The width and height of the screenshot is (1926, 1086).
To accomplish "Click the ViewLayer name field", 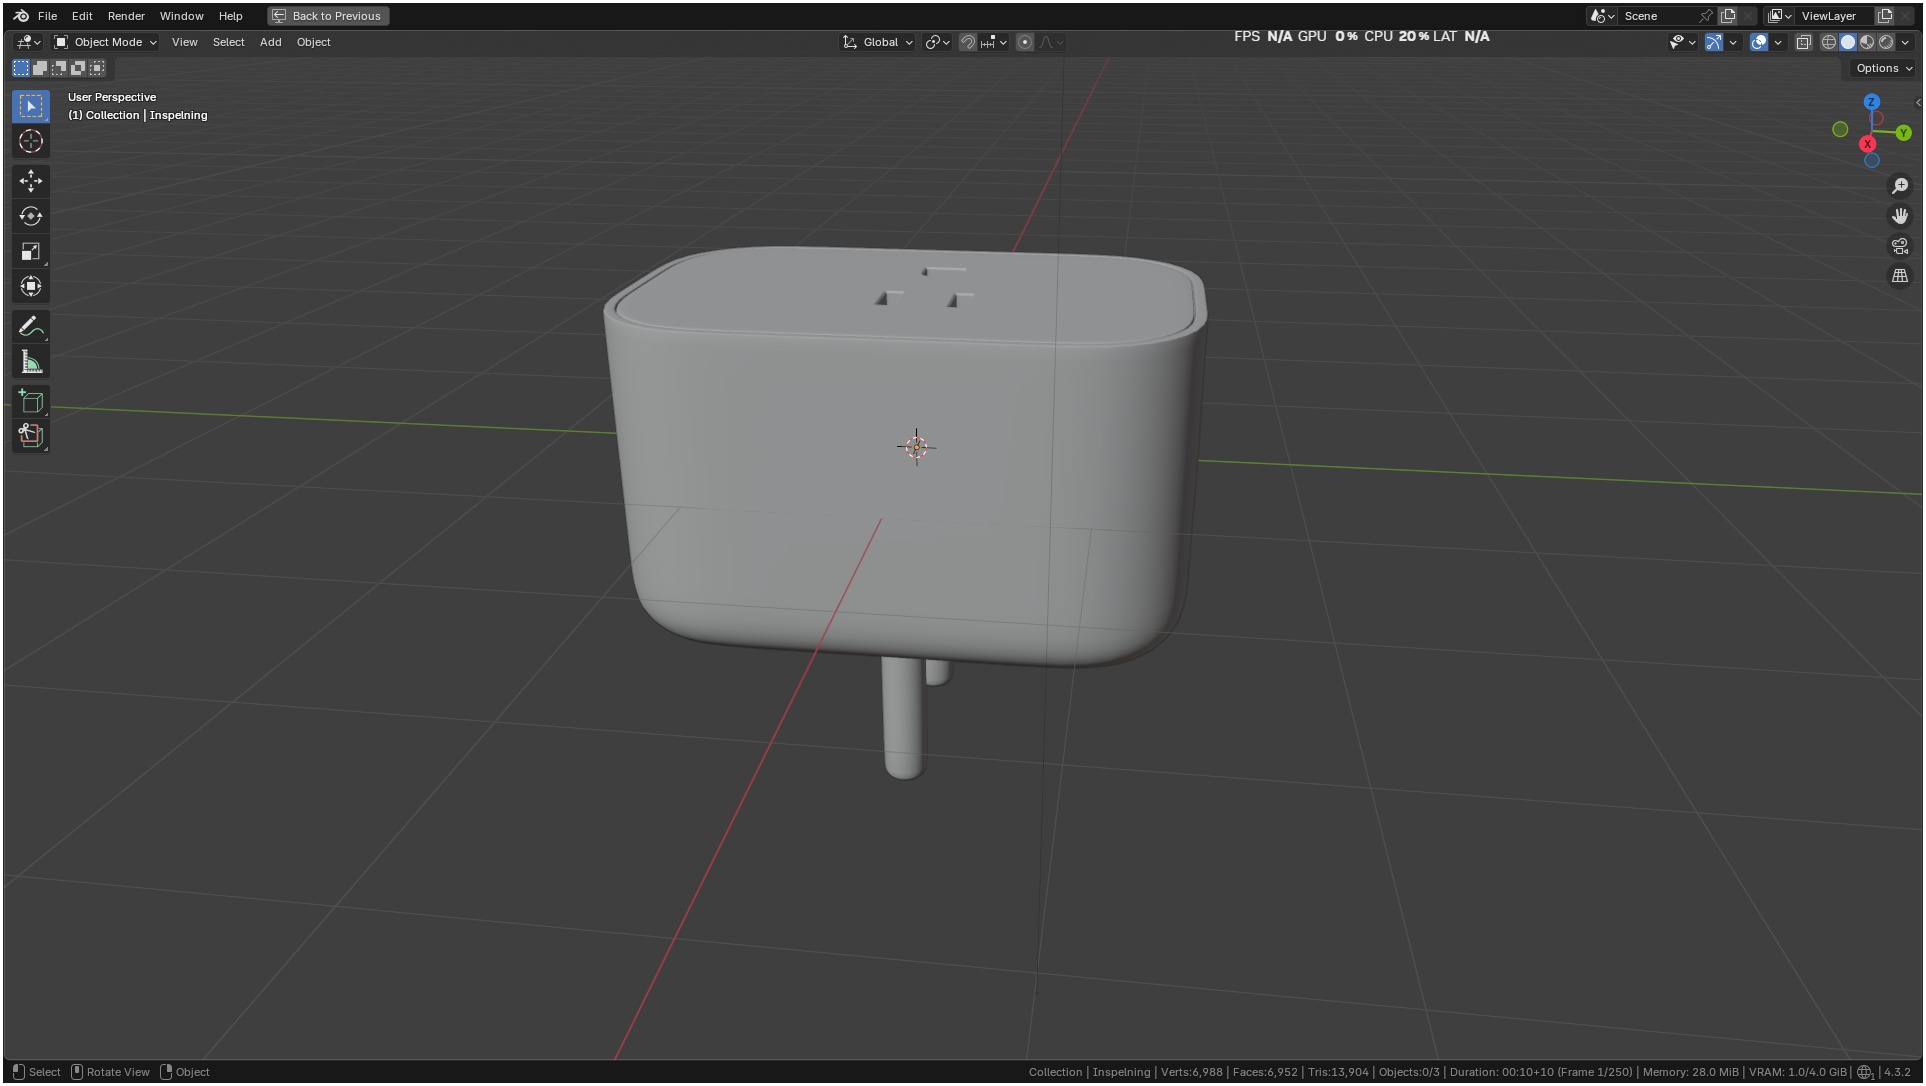I will [1834, 16].
